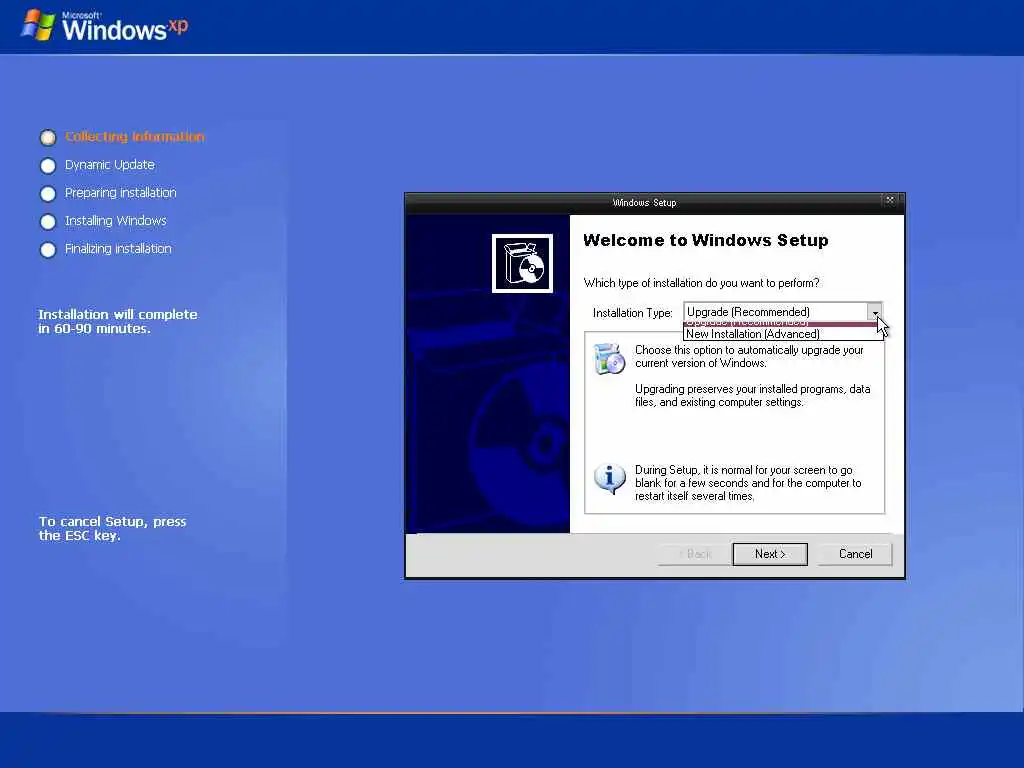Choose the highlighted Upgrade (Recommended) list option
This screenshot has width=1024, height=768.
coord(780,323)
